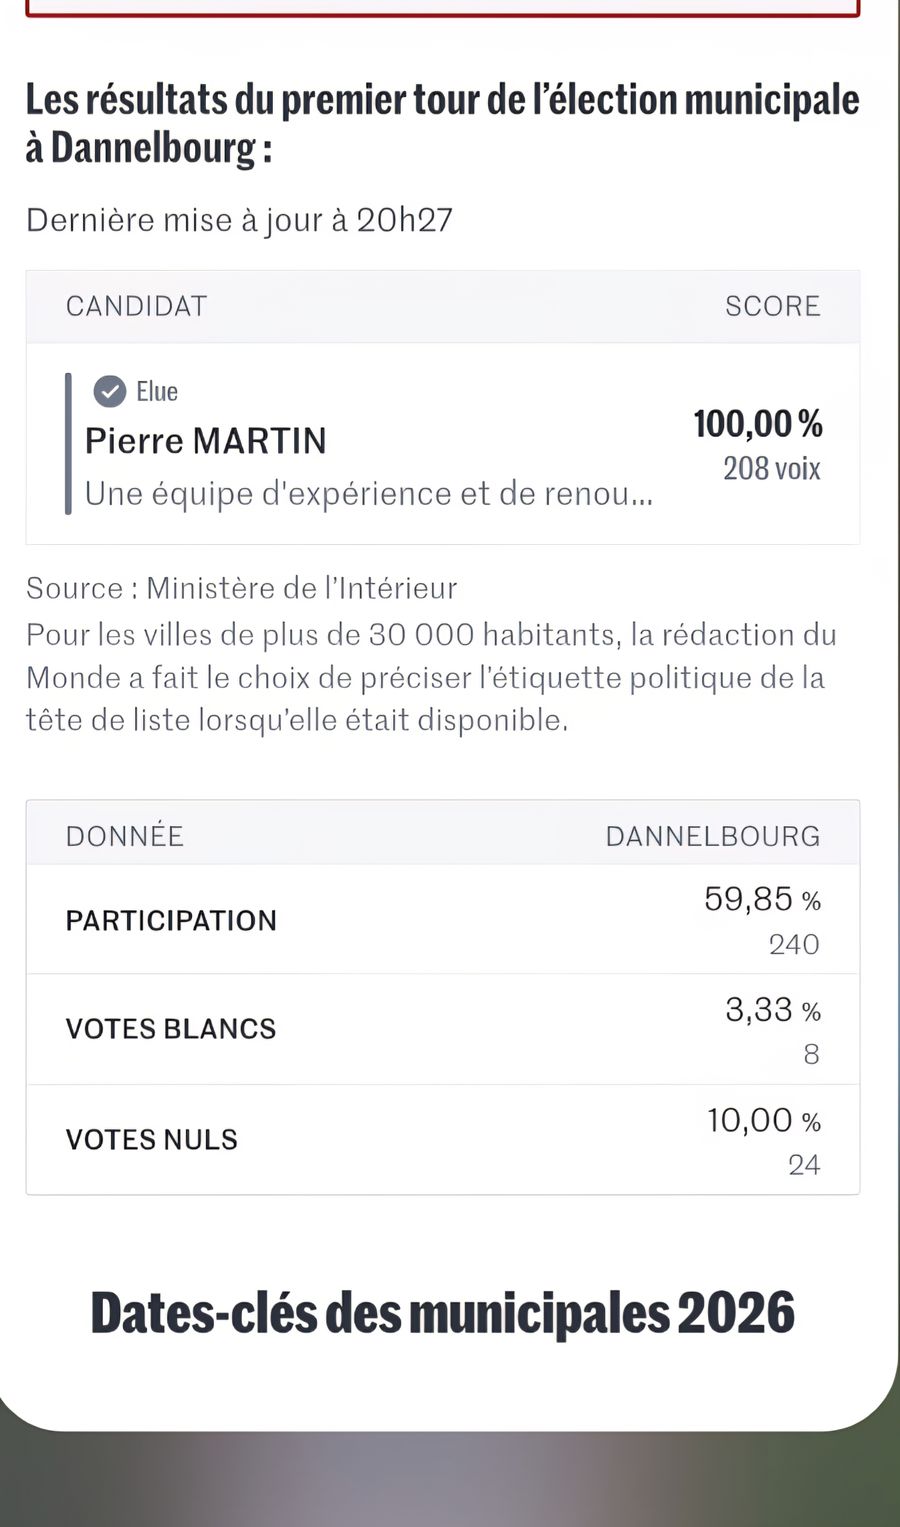Click the Elue checkmark icon

pos(109,391)
